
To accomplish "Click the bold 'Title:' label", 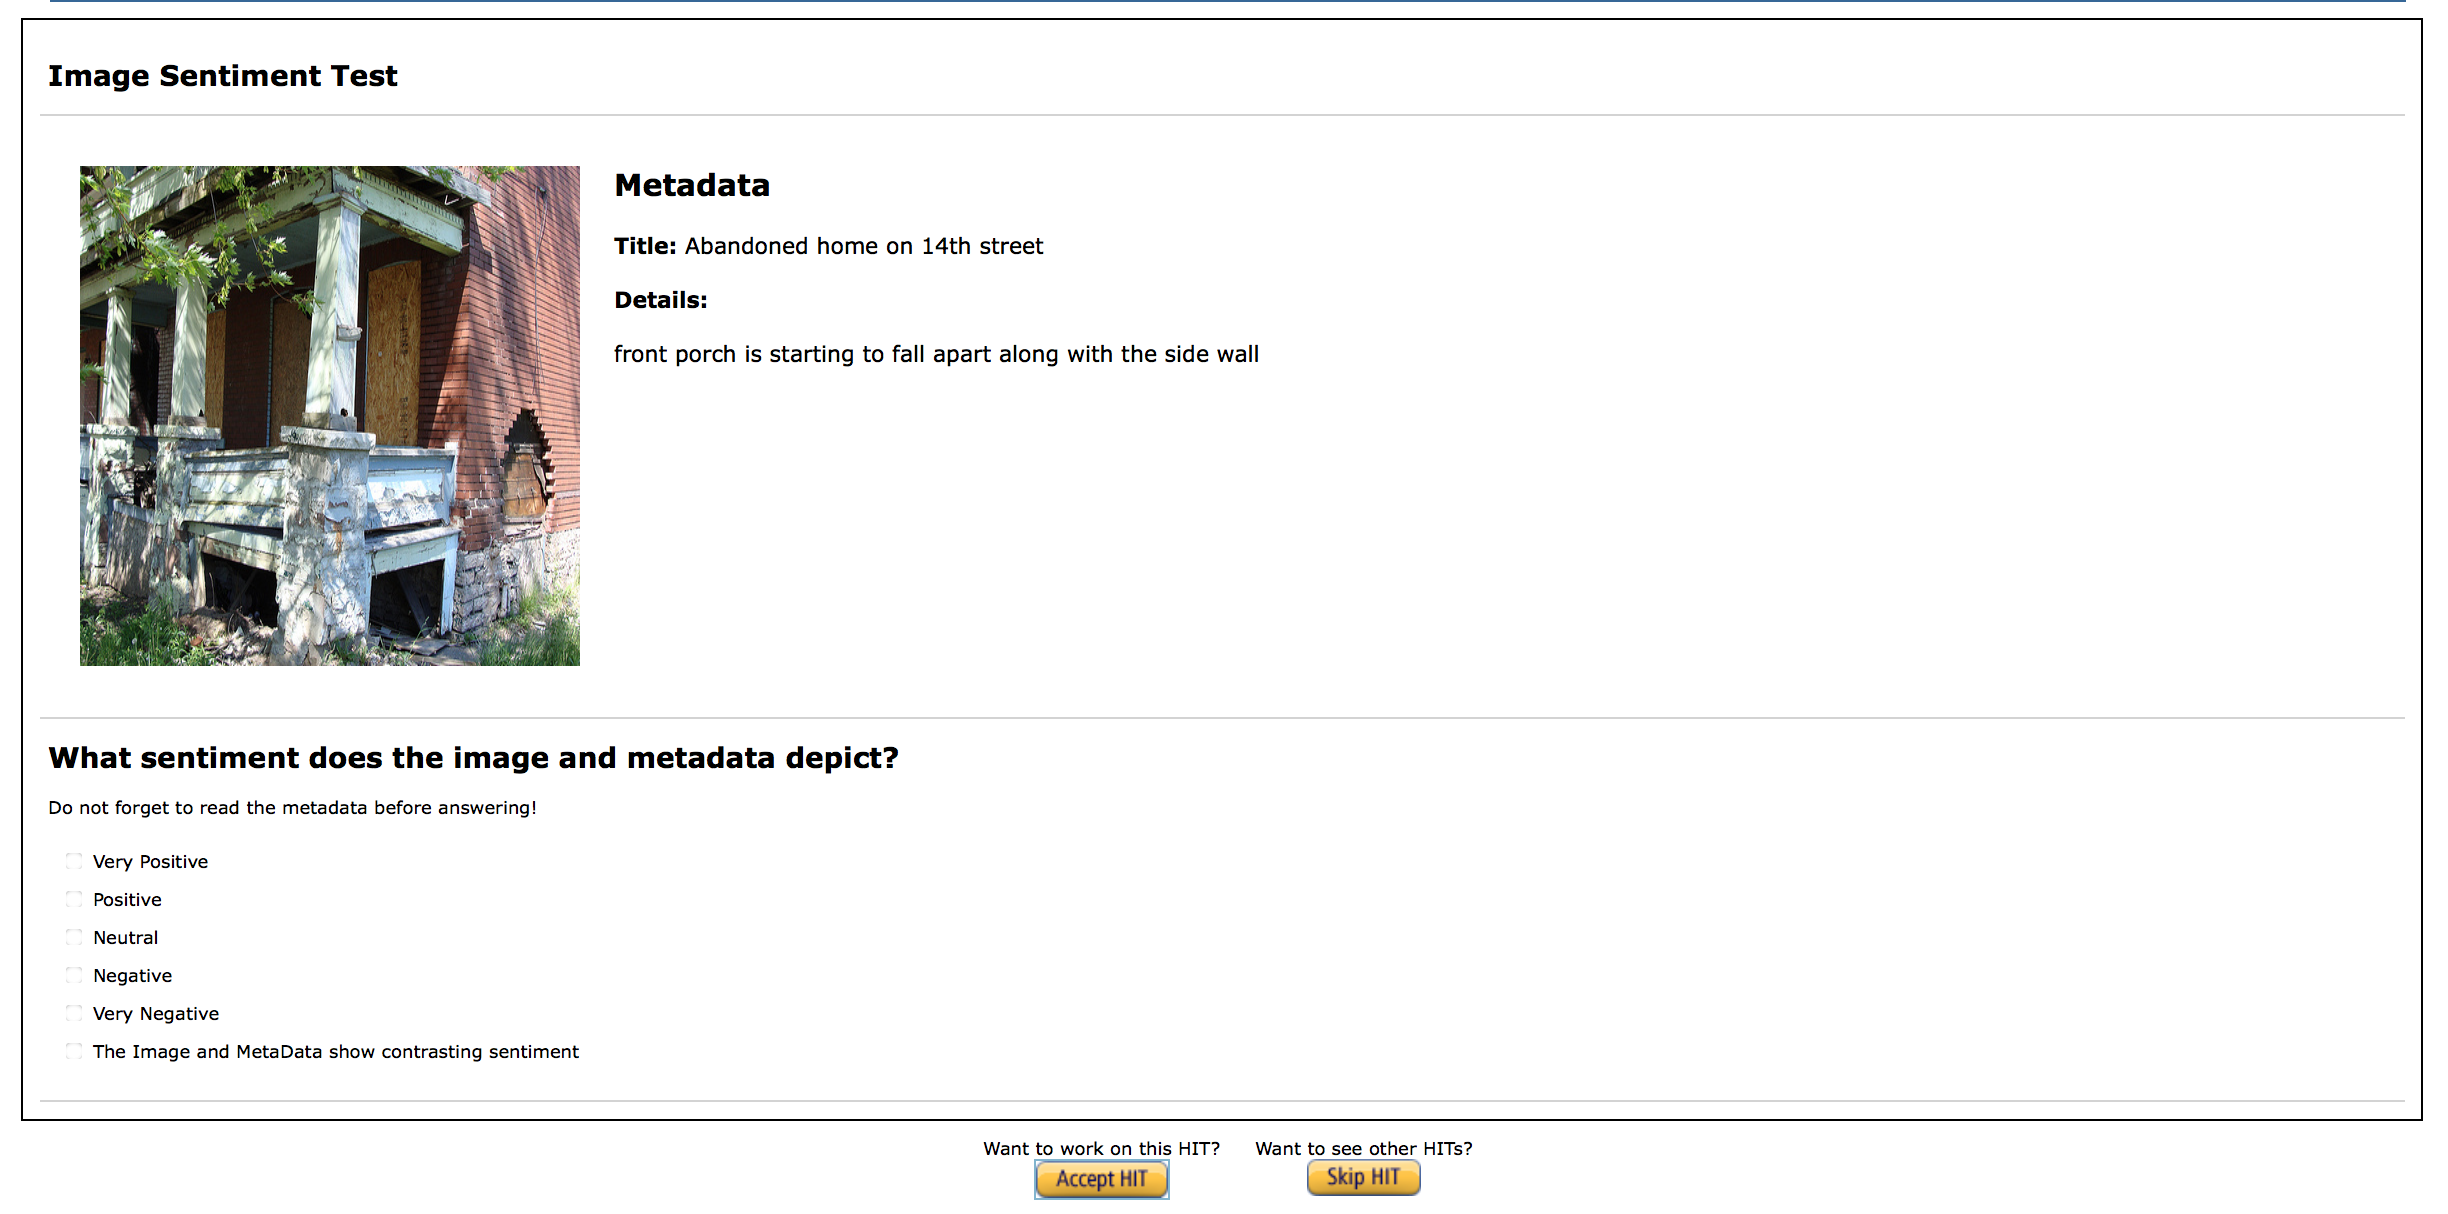I will coord(645,246).
